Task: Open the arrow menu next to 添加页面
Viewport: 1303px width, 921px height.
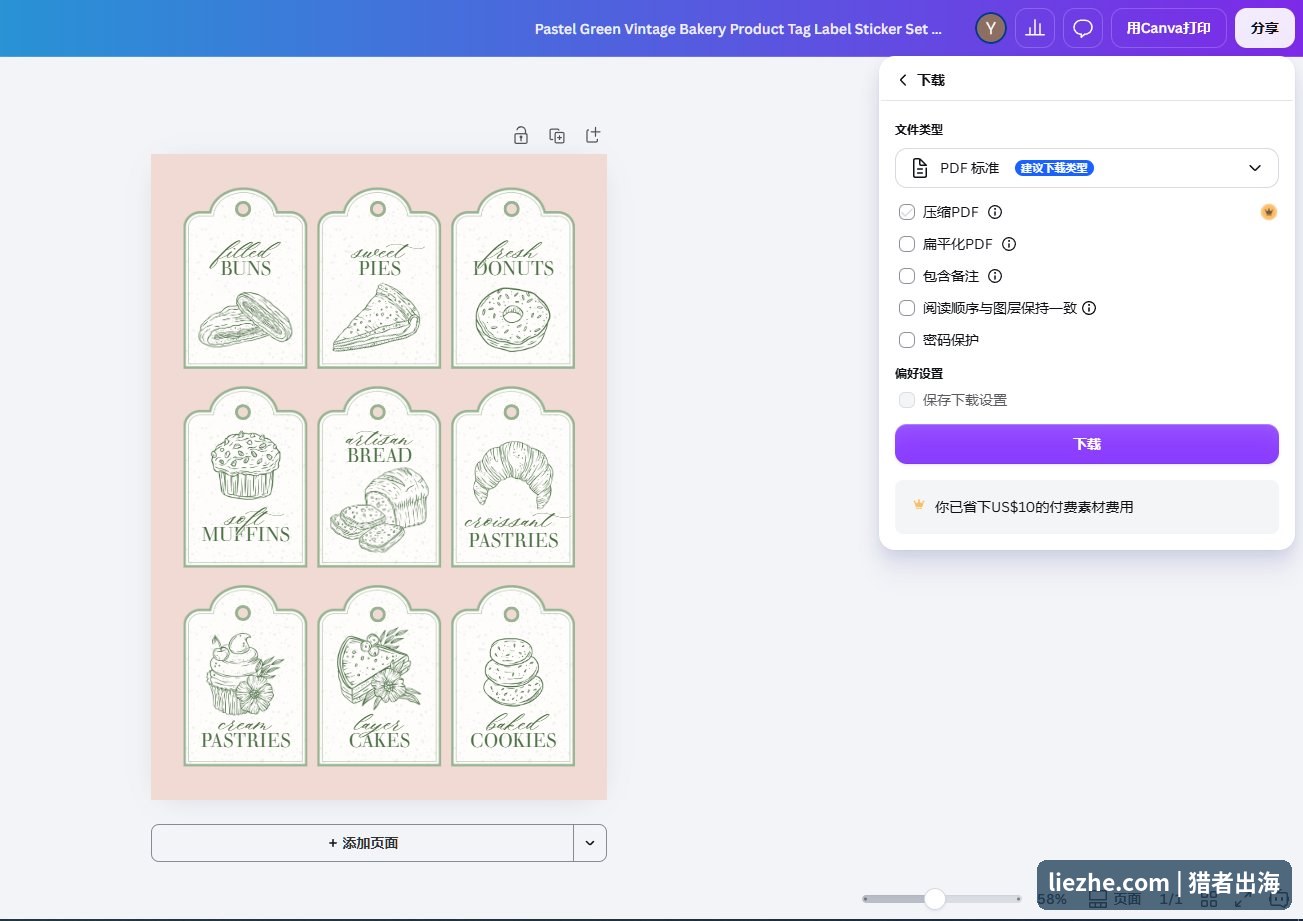Action: 590,843
